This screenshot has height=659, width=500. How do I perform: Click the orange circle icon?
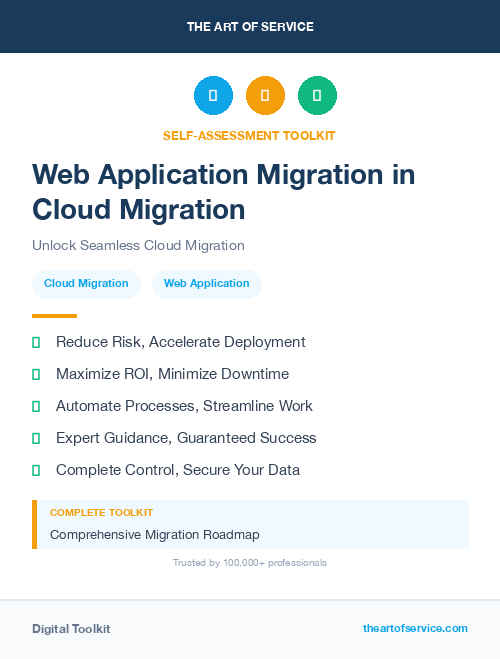(265, 95)
